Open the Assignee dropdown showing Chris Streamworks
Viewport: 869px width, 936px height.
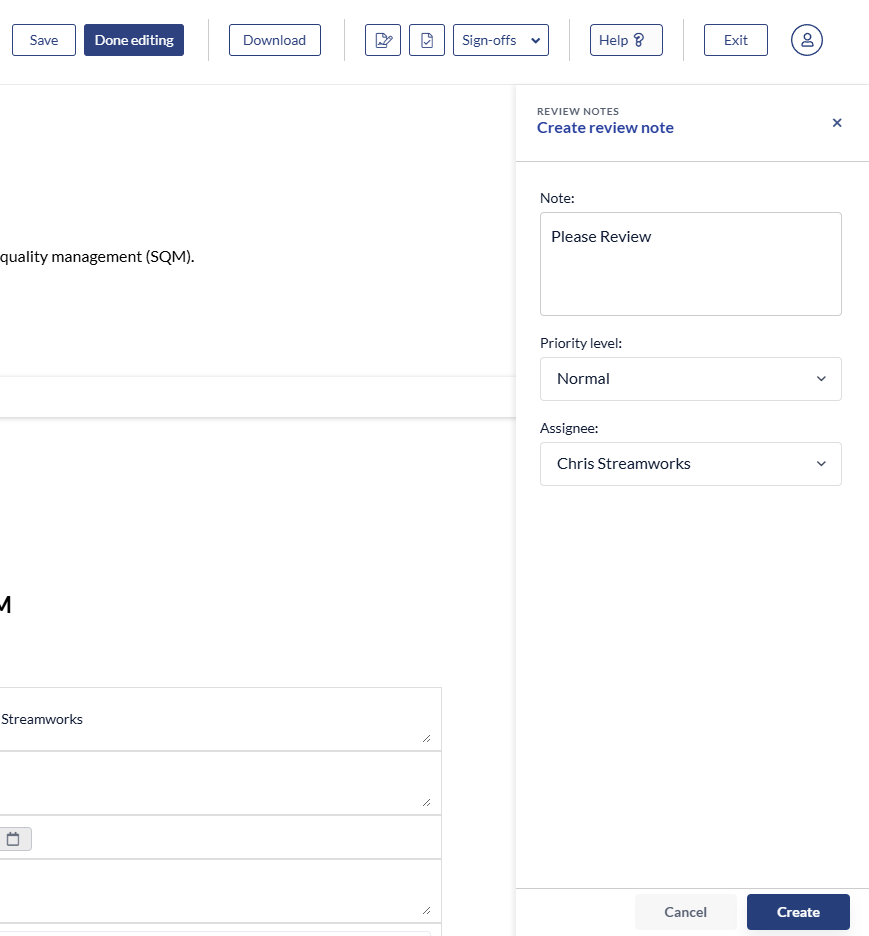[x=690, y=464]
